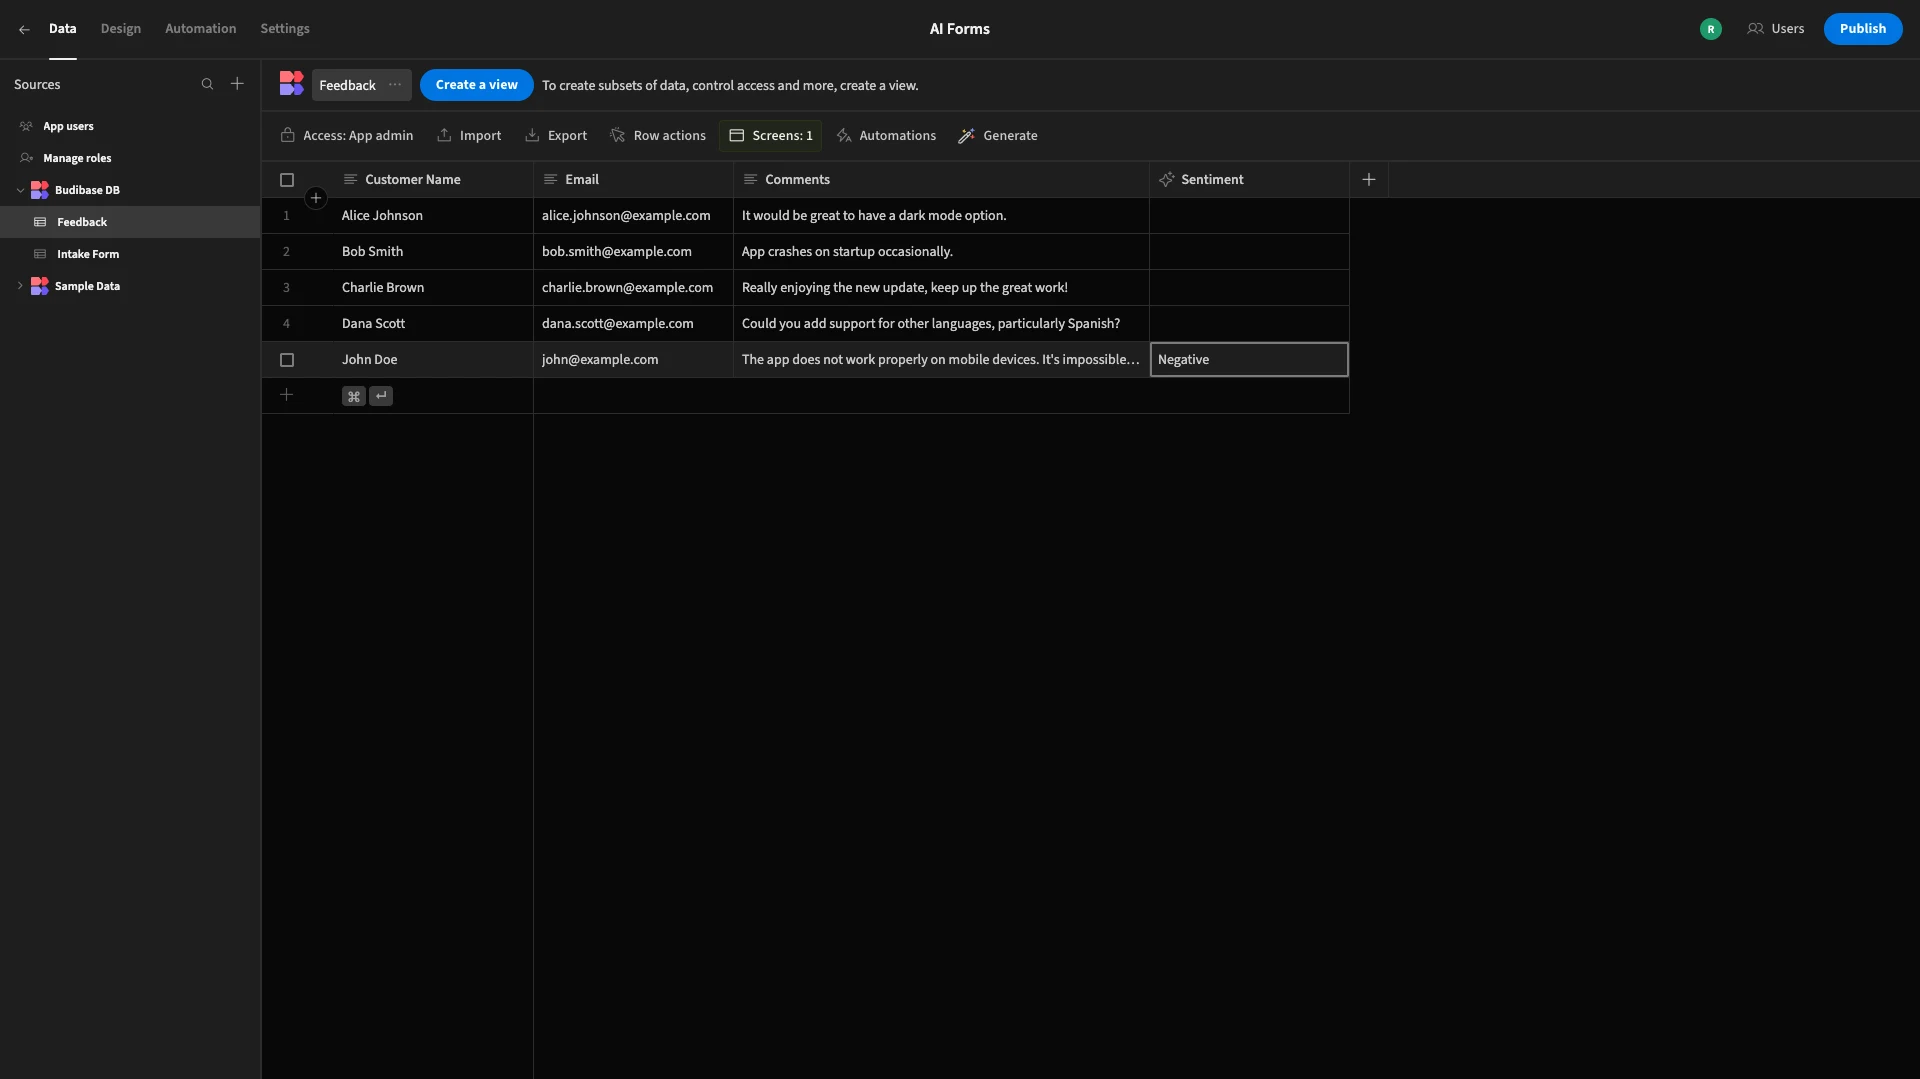Collapse the Budibase DB source
This screenshot has height=1079, width=1920.
tap(20, 190)
